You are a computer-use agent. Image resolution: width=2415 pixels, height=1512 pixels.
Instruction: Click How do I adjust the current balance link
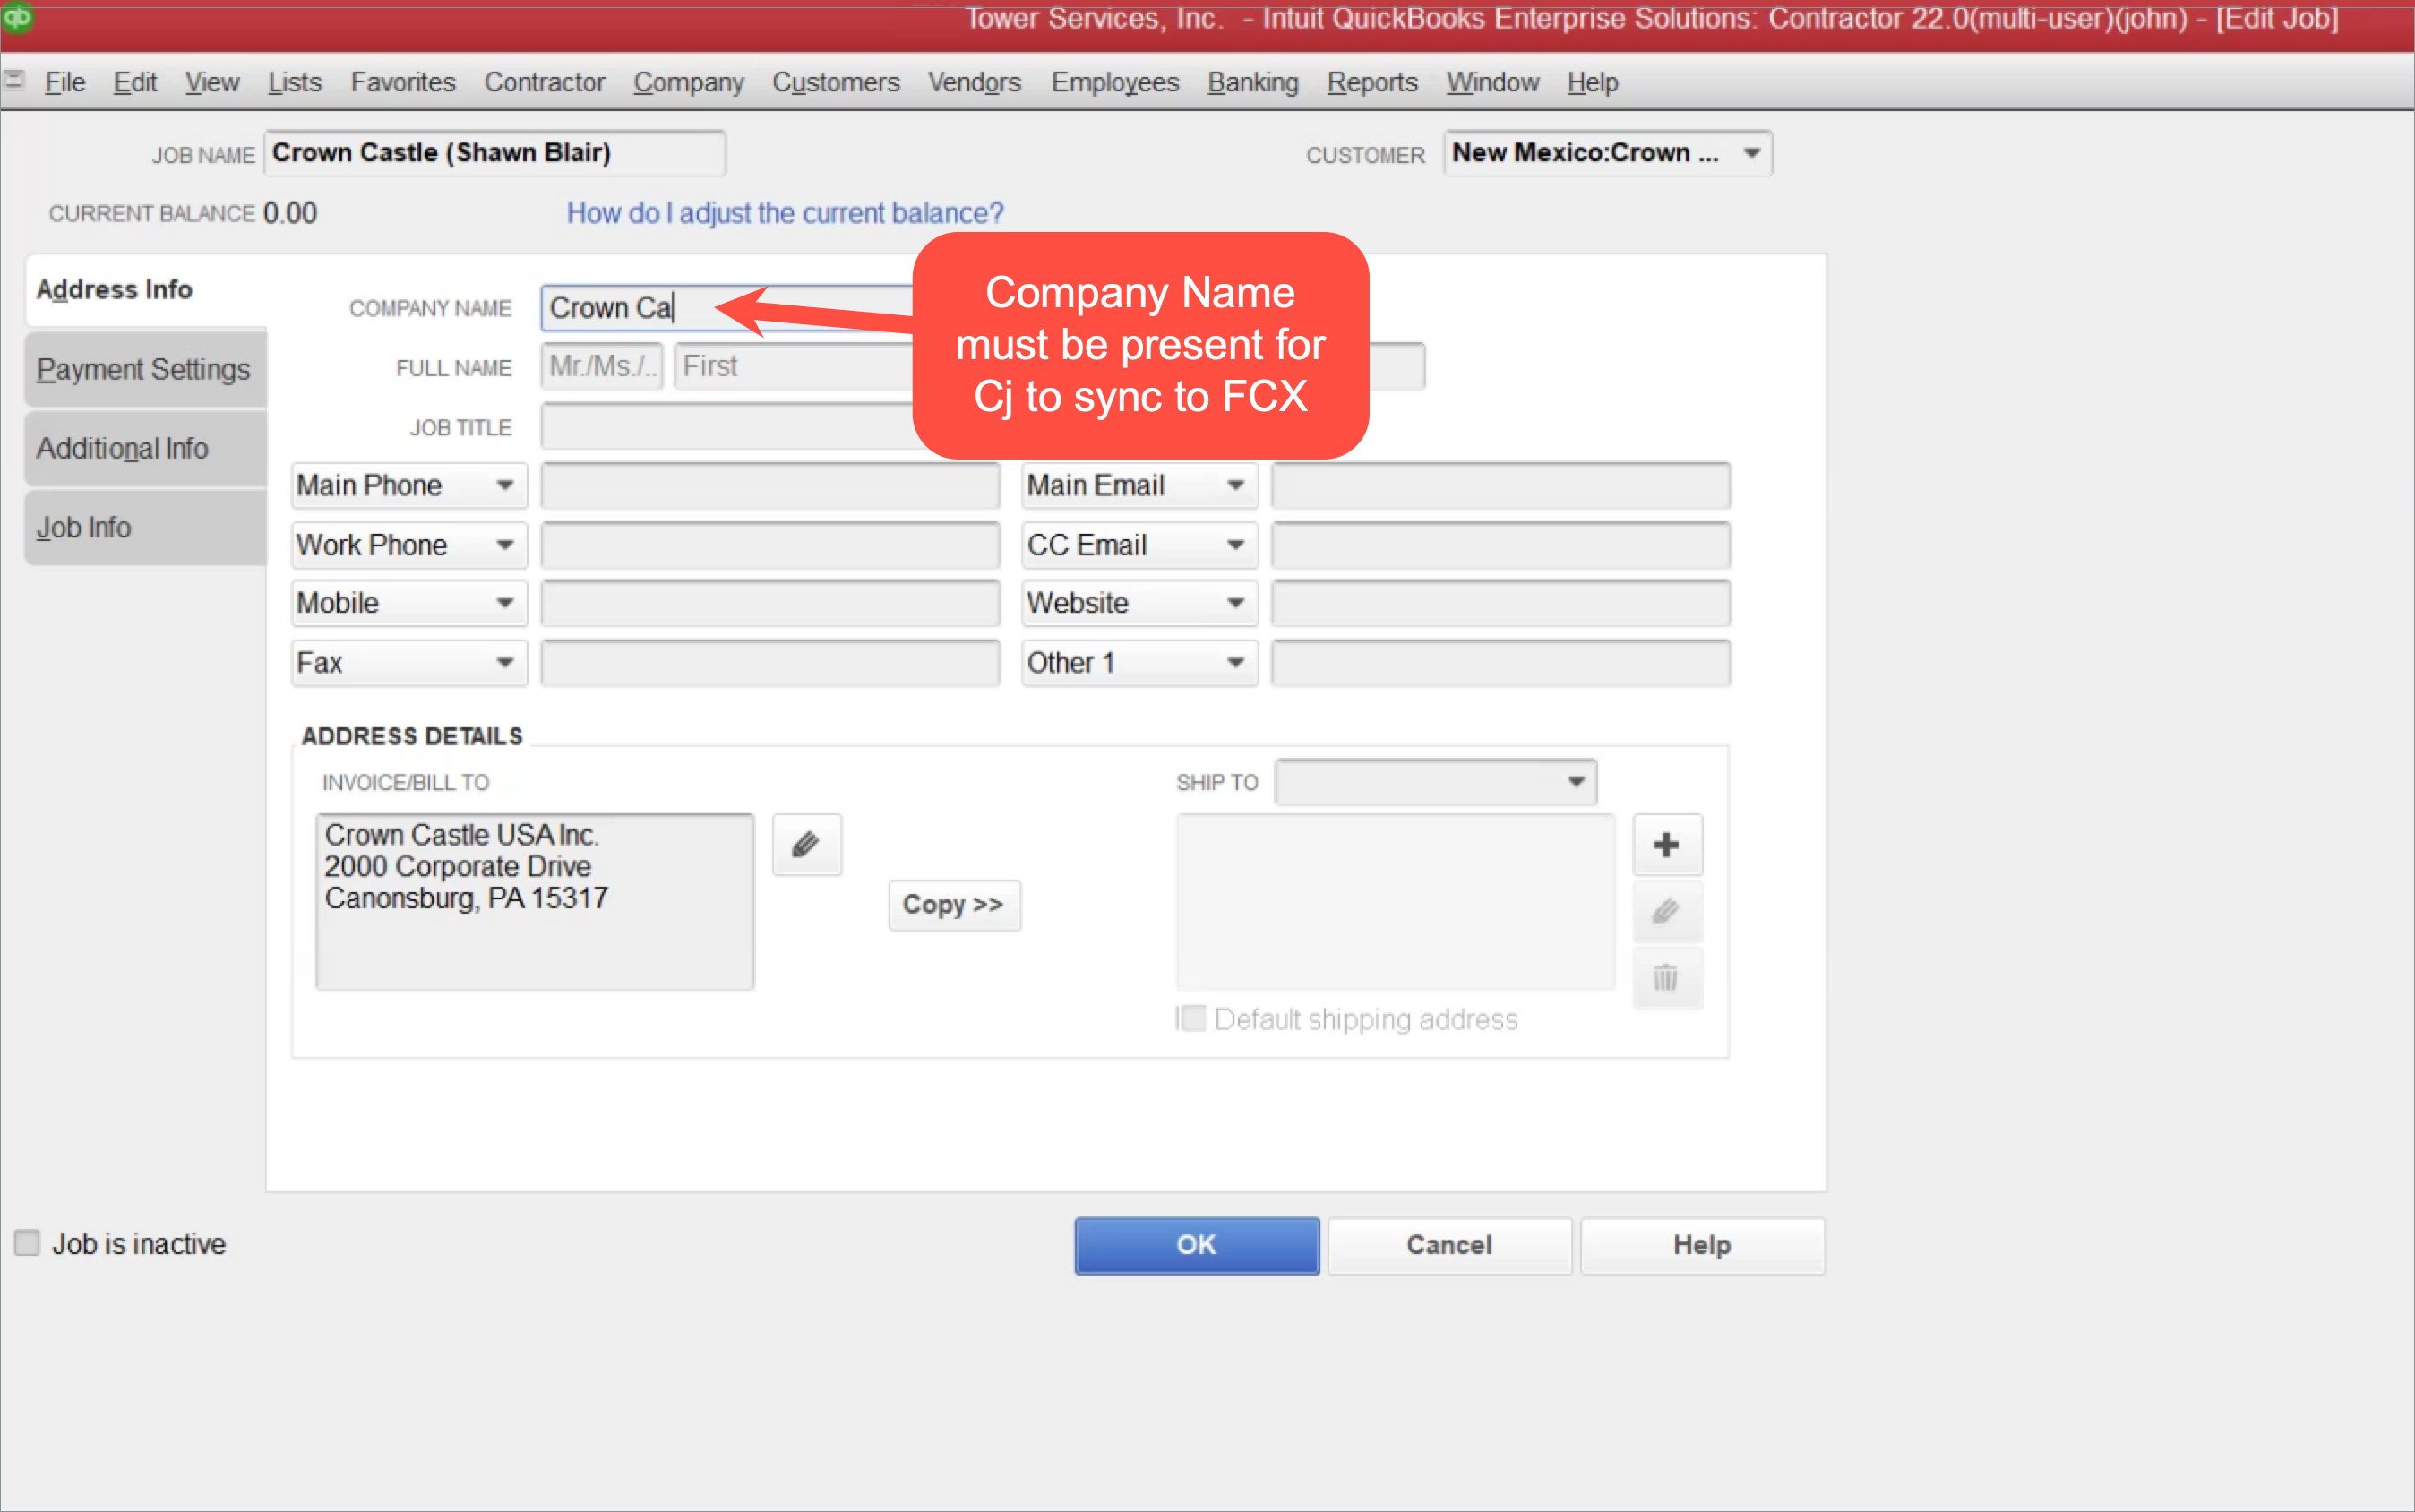click(x=785, y=213)
